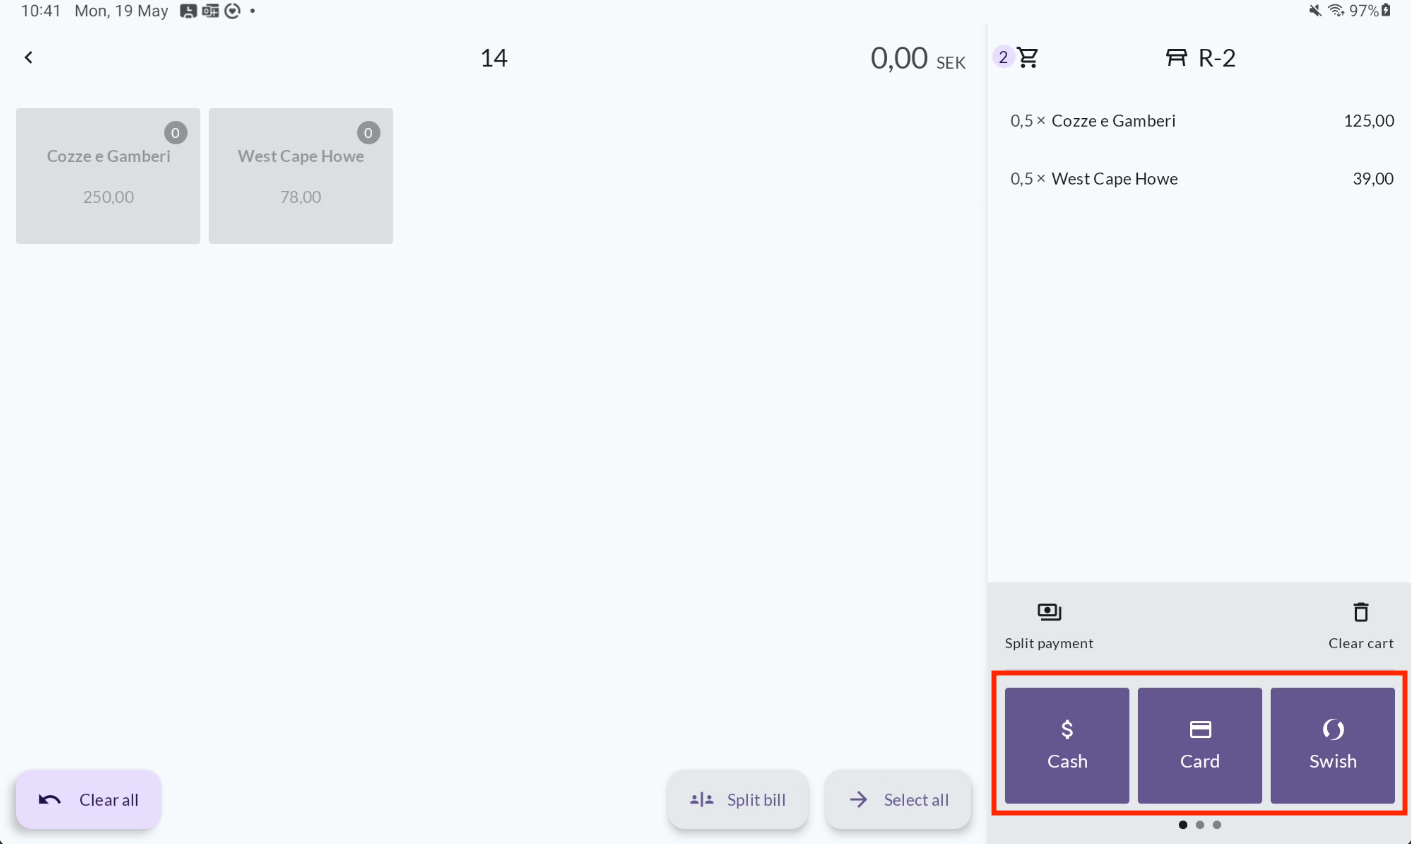Tap the West Cape Howe cart line
Screen dimensions: 1411x844
(1200, 179)
